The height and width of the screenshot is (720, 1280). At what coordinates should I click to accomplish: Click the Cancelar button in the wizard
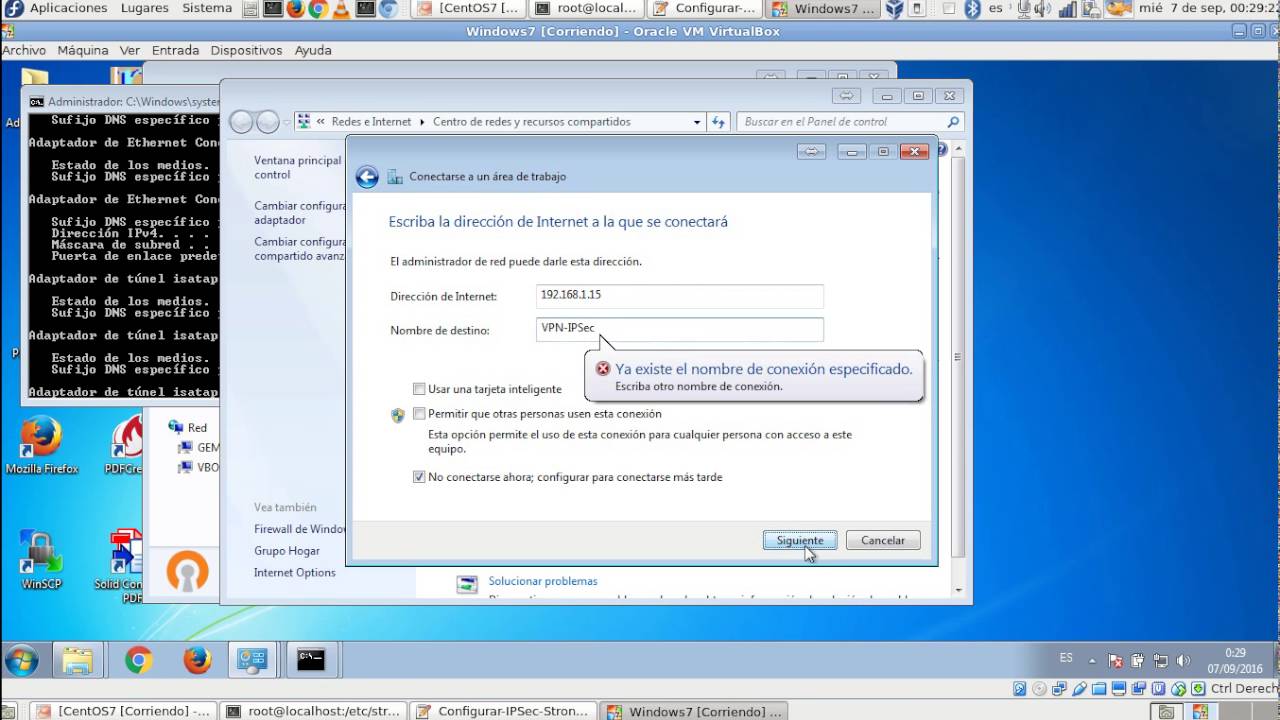[883, 540]
